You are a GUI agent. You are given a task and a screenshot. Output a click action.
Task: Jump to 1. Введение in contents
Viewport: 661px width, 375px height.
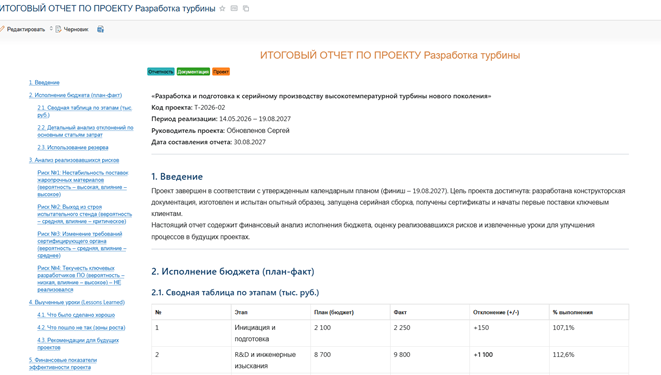44,83
